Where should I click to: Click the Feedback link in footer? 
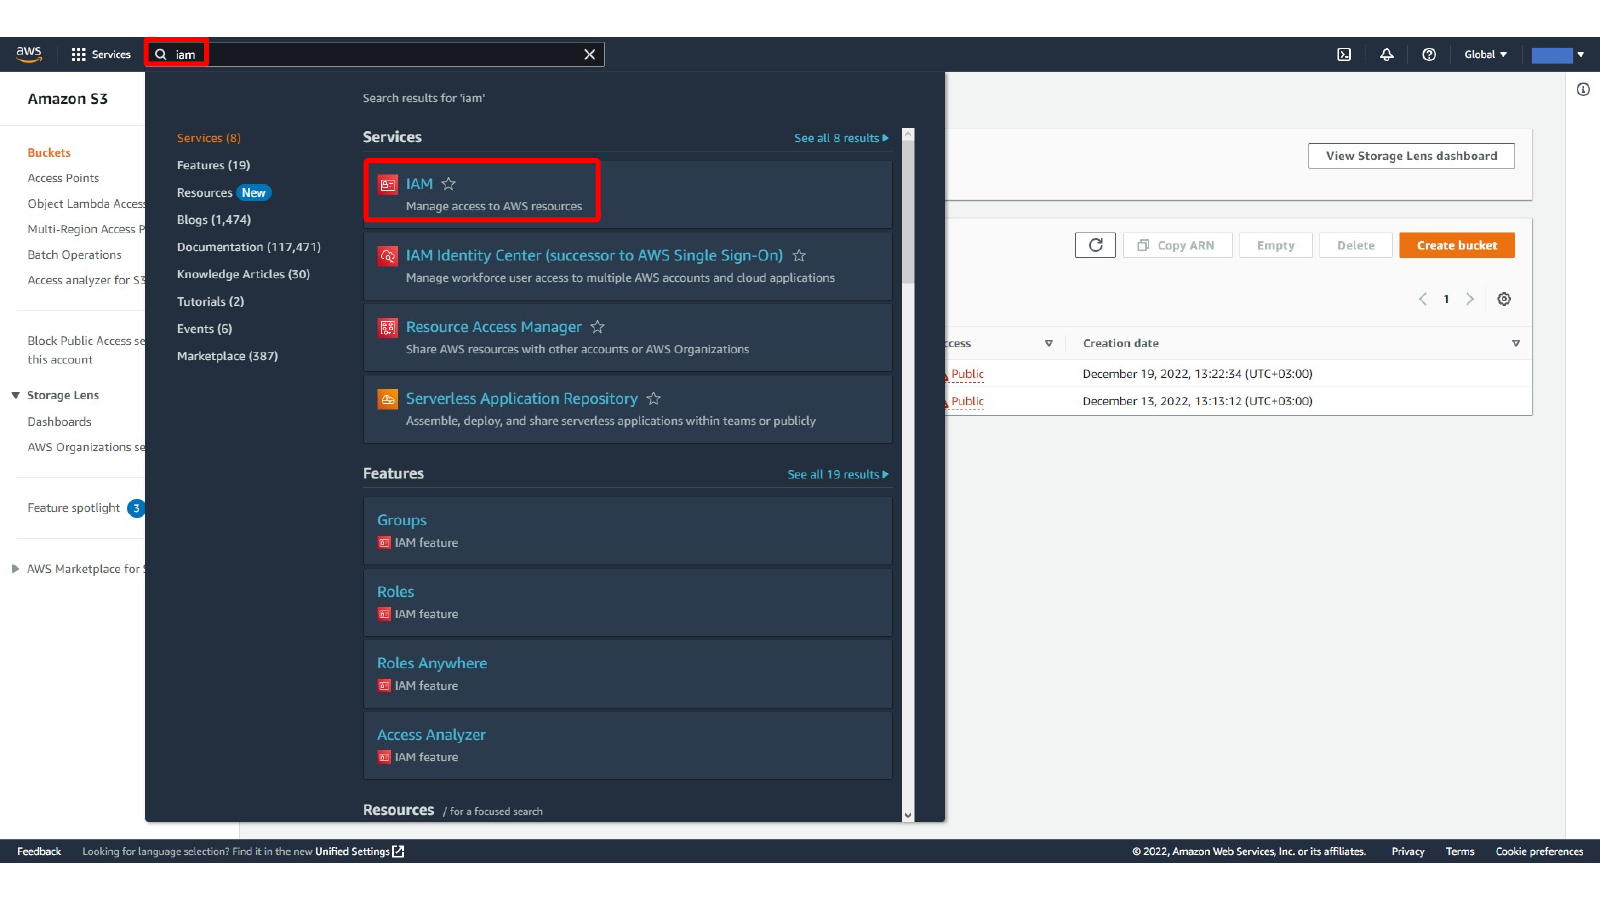pos(39,852)
